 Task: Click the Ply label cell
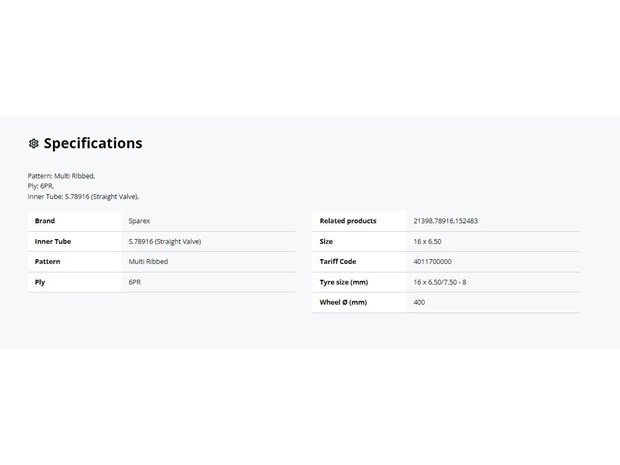(x=75, y=282)
